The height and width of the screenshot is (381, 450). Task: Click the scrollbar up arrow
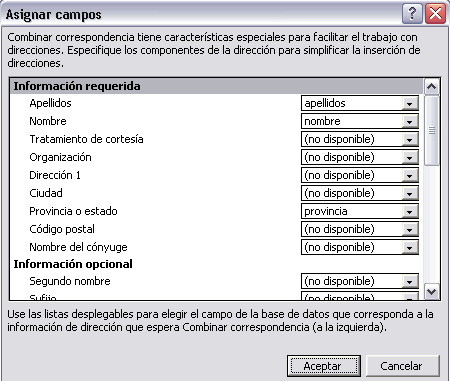point(432,87)
